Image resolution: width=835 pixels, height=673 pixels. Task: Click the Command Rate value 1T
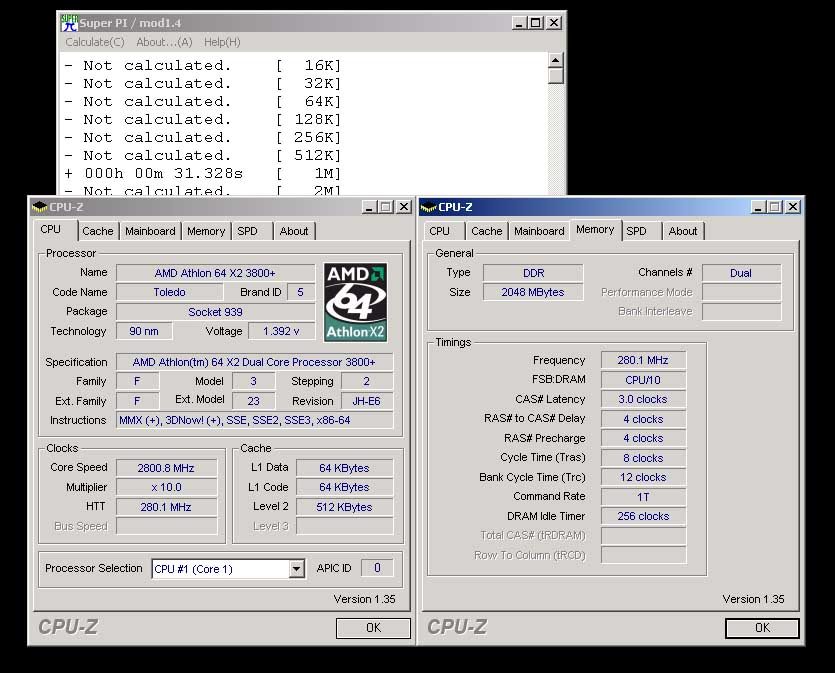click(x=643, y=497)
